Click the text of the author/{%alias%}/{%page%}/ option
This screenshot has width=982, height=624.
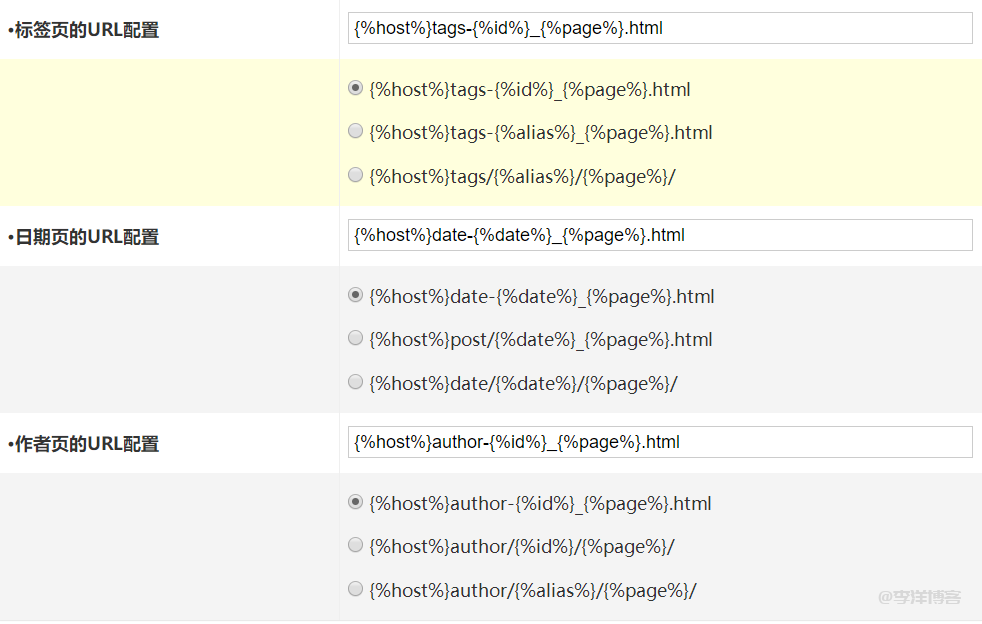pos(532,591)
